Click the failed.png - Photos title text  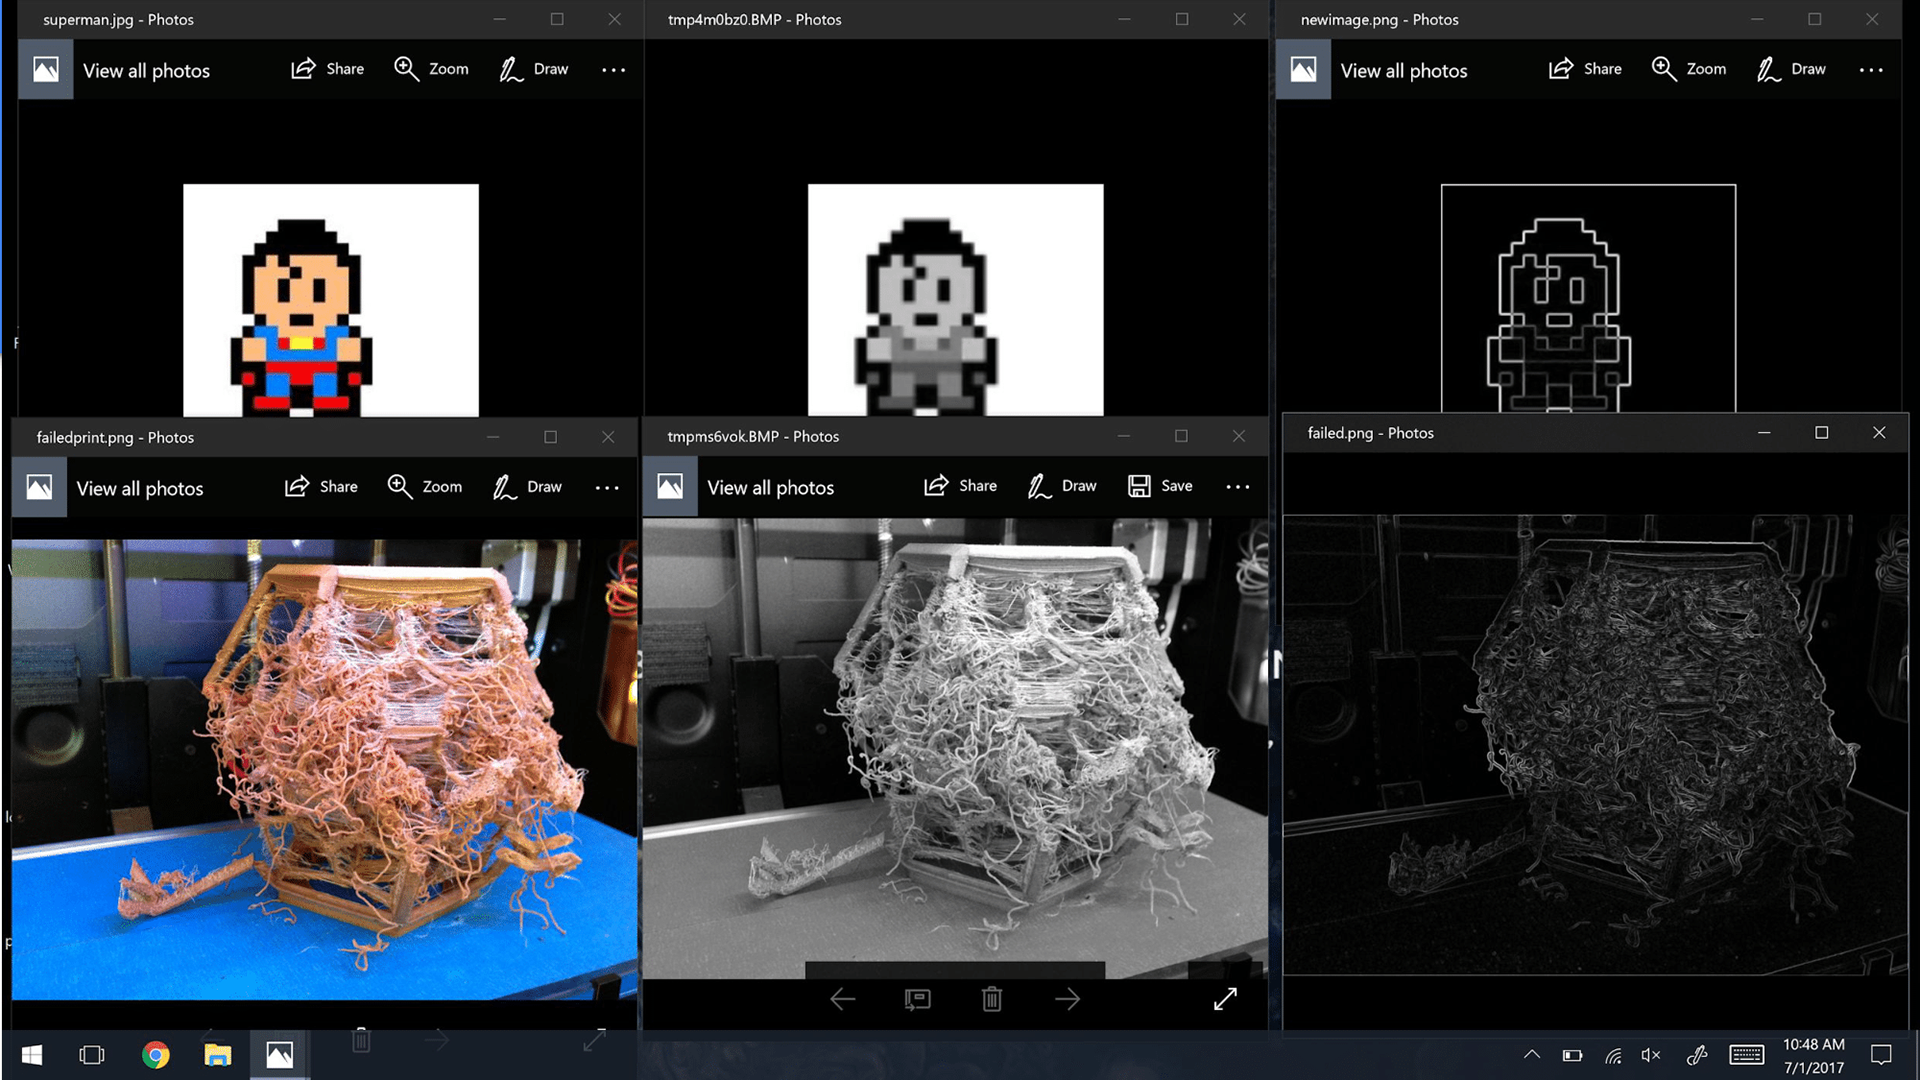(x=1370, y=433)
